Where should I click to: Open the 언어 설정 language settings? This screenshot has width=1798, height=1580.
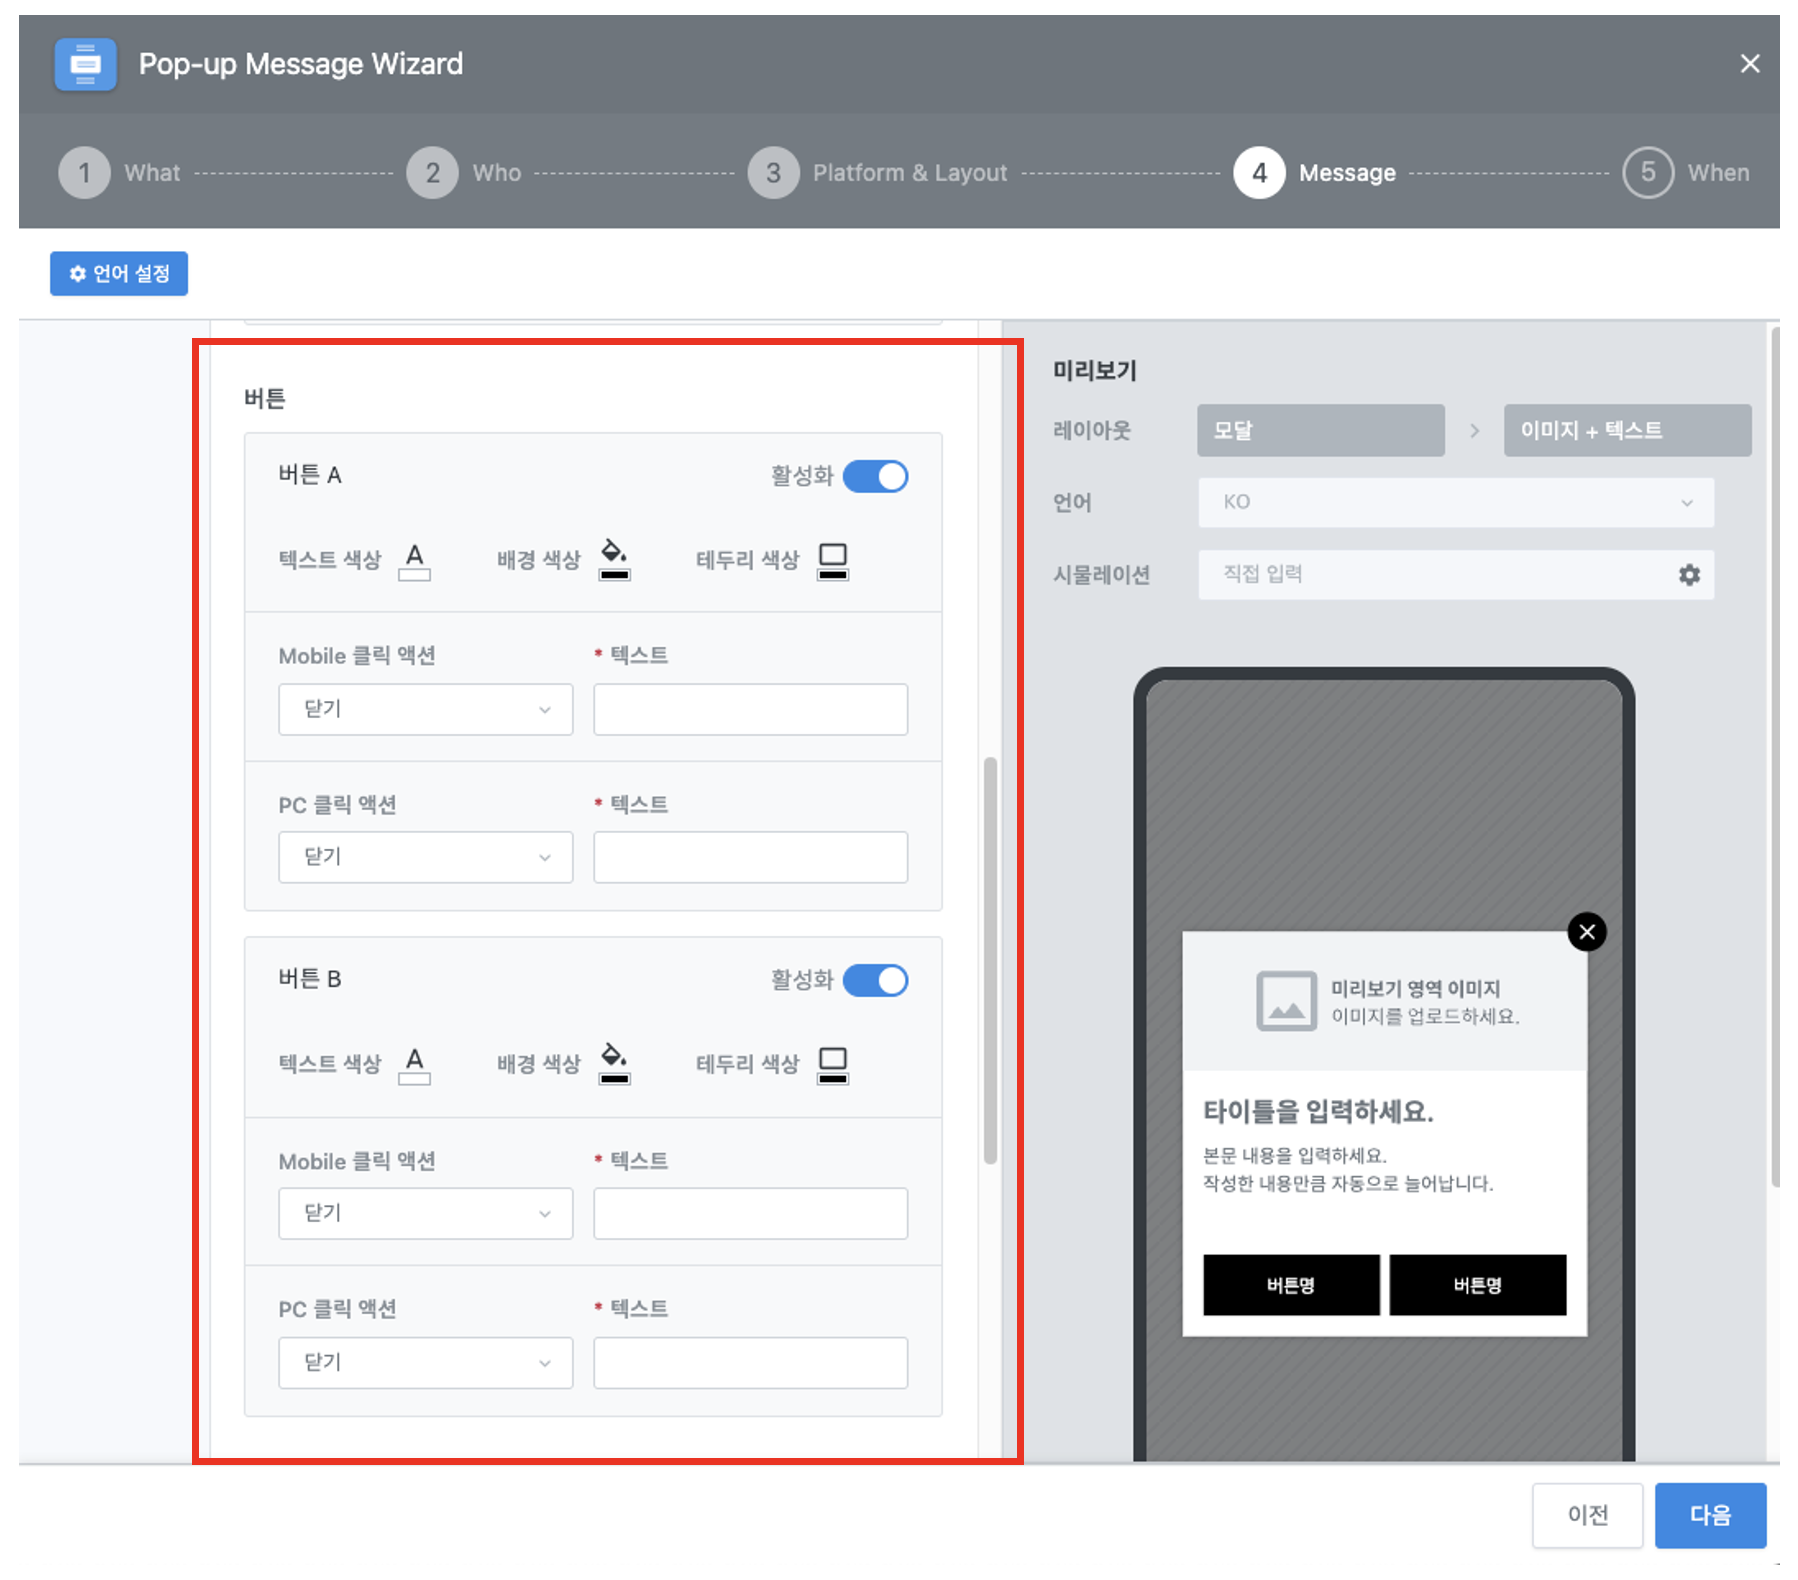(x=119, y=273)
